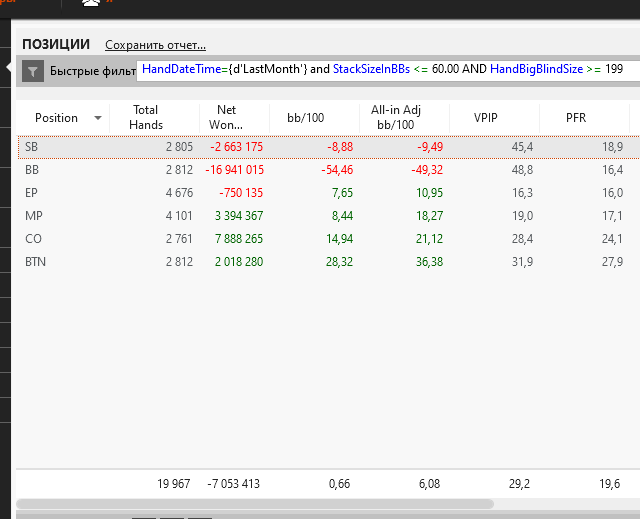The image size is (640, 519).
Task: Select the MP position row
Action: [x=329, y=215]
